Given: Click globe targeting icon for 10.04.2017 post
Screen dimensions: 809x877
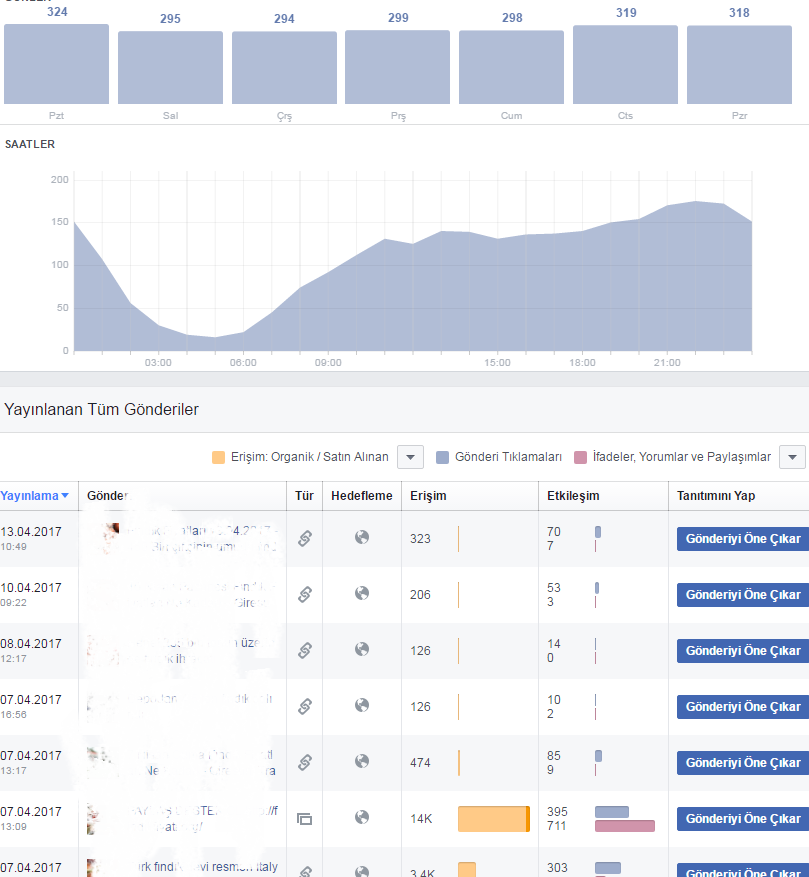Looking at the screenshot, I should click(362, 593).
